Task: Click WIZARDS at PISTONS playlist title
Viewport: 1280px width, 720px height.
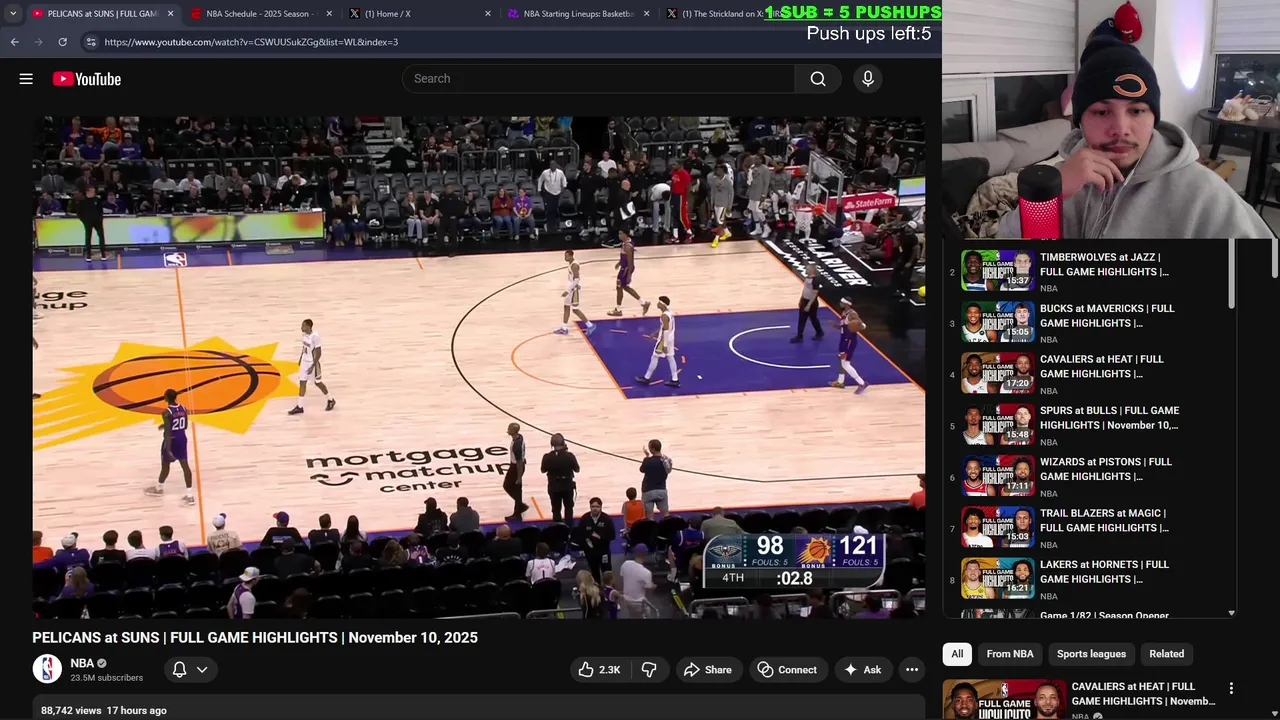Action: click(x=1105, y=469)
